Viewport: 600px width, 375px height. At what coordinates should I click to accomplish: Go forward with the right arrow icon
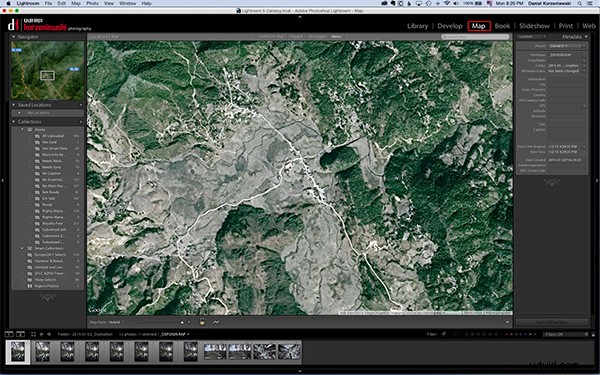49,334
